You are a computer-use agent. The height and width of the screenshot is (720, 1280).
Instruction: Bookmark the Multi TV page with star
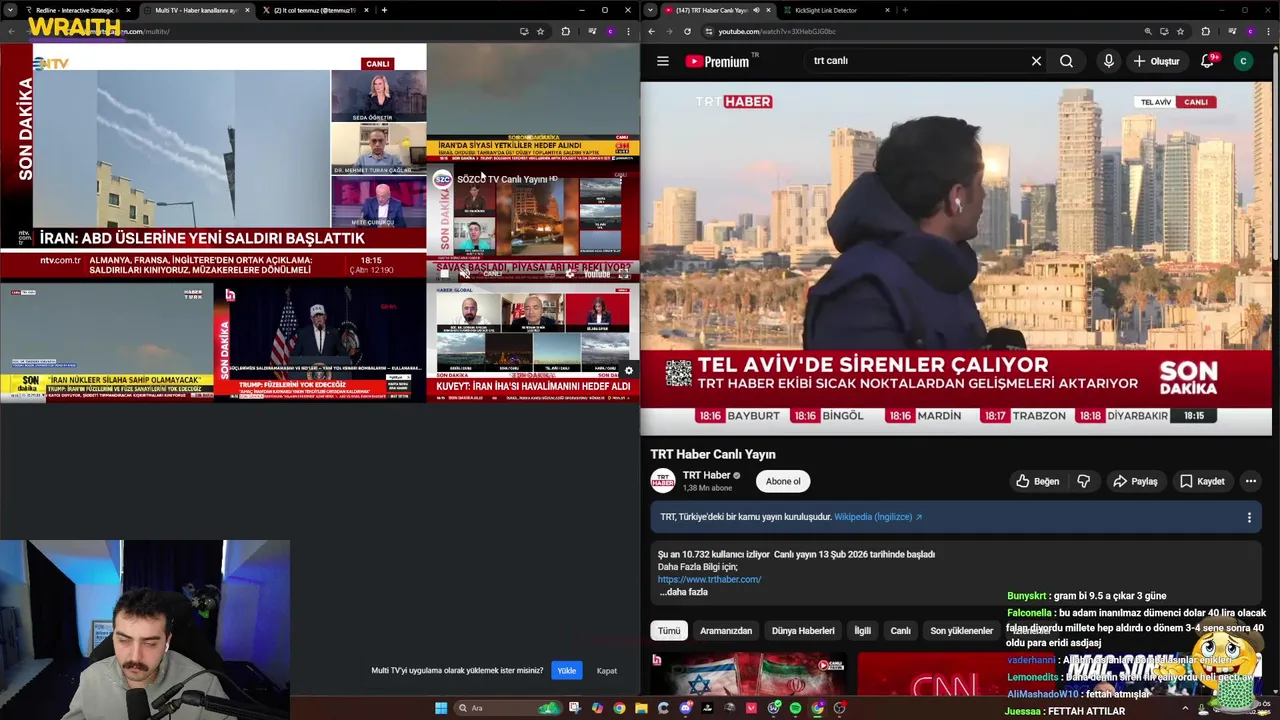click(x=540, y=31)
